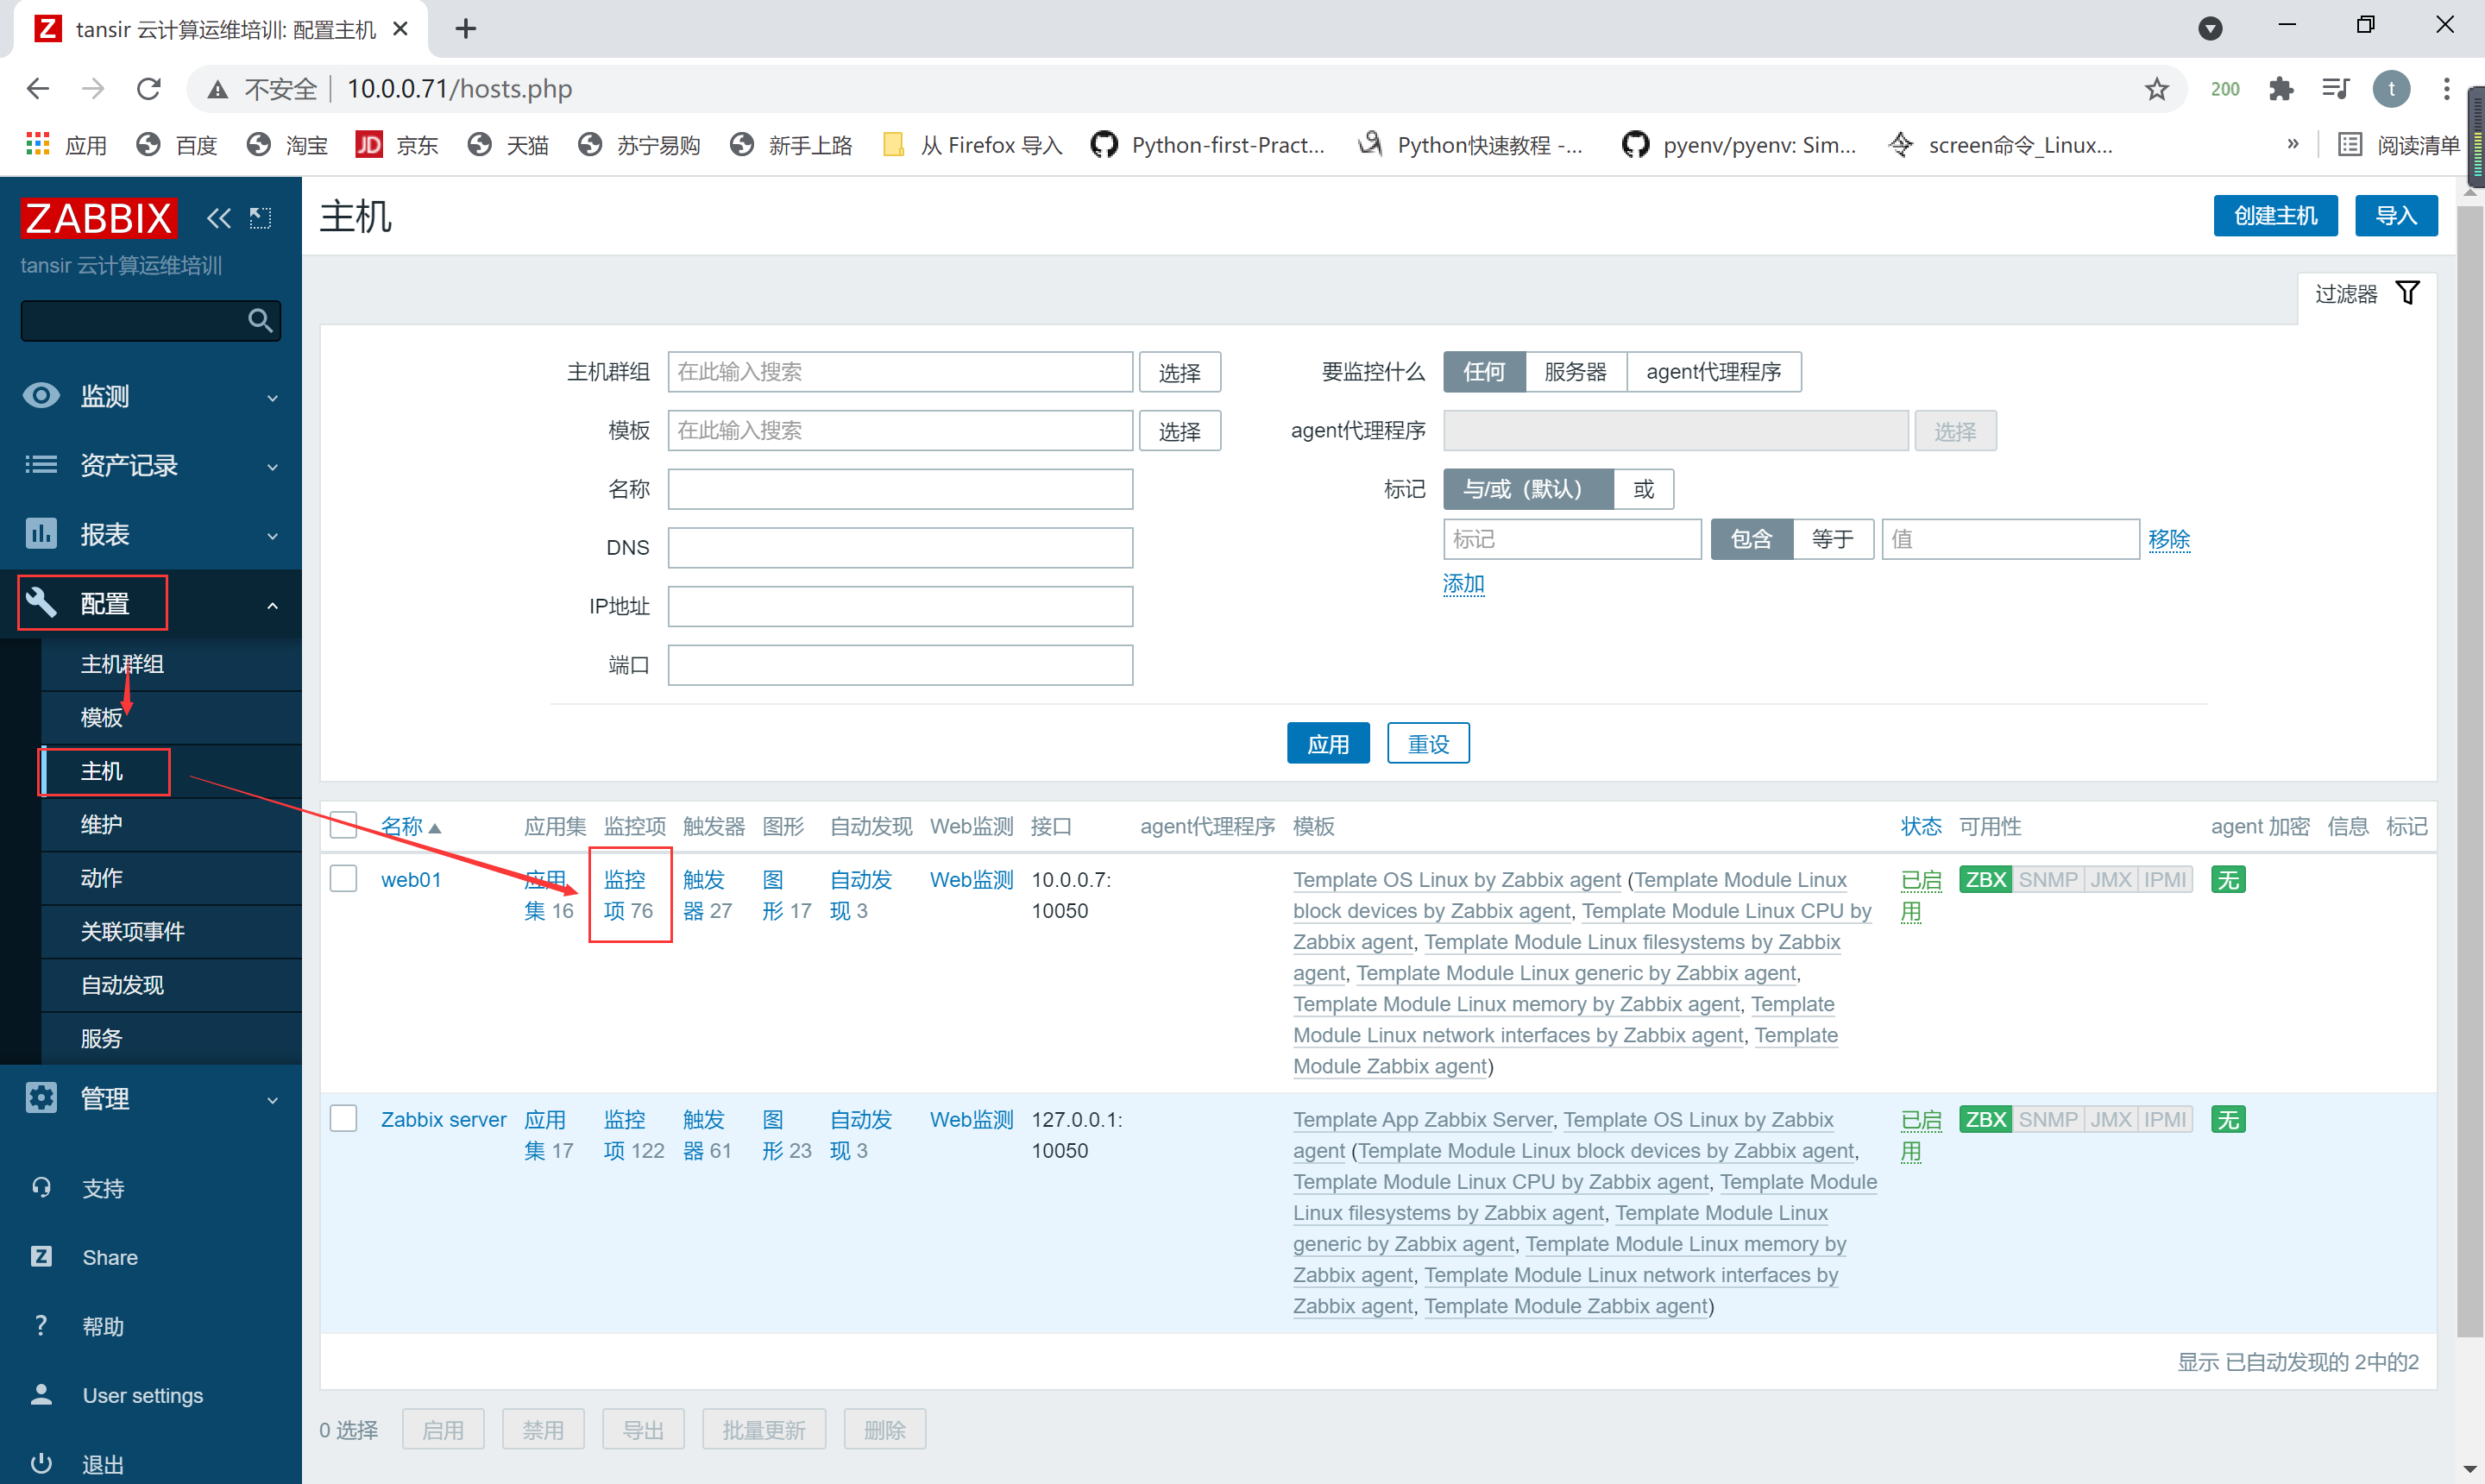The image size is (2485, 1484).
Task: Click the sidebar search magnifier icon
Action: pos(260,320)
